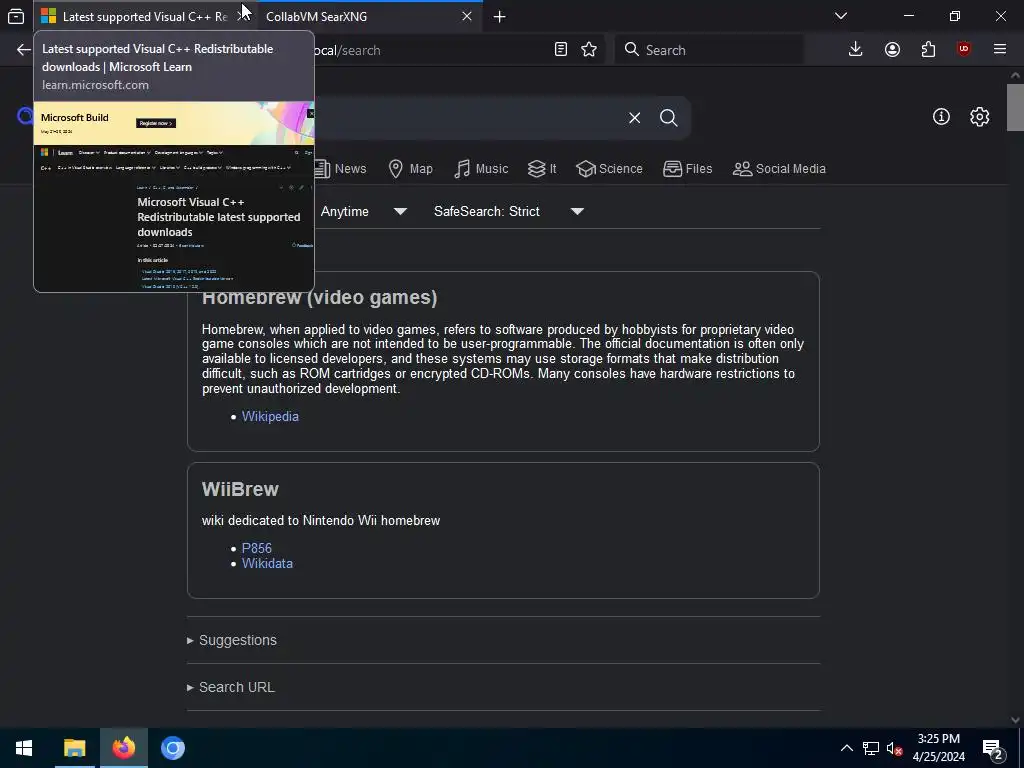Open the network status tray icon
This screenshot has height=768, width=1024.
pos(871,748)
